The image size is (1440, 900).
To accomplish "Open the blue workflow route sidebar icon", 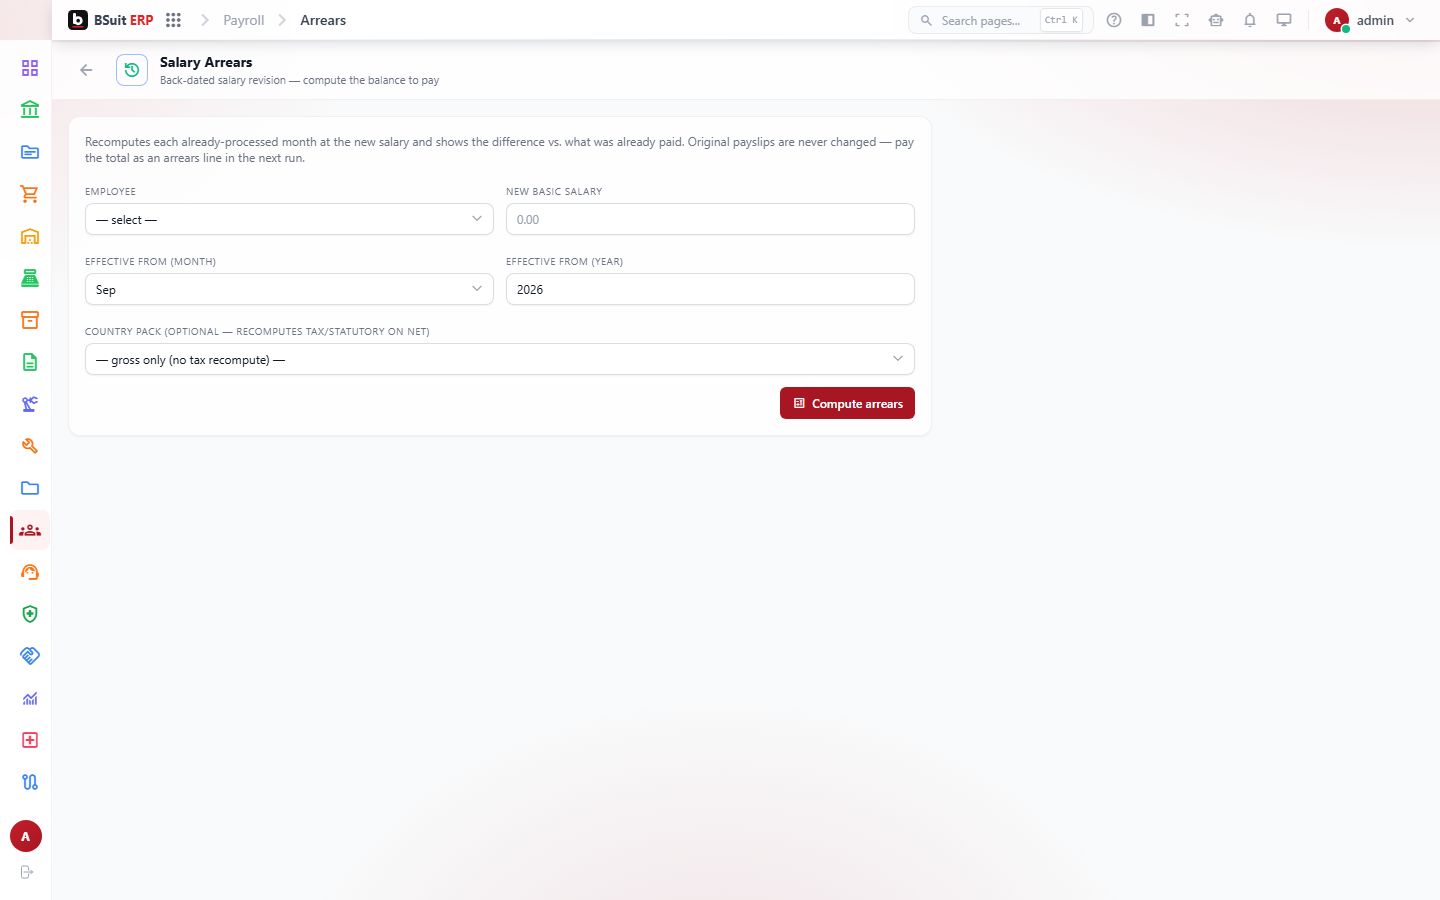I will (30, 782).
